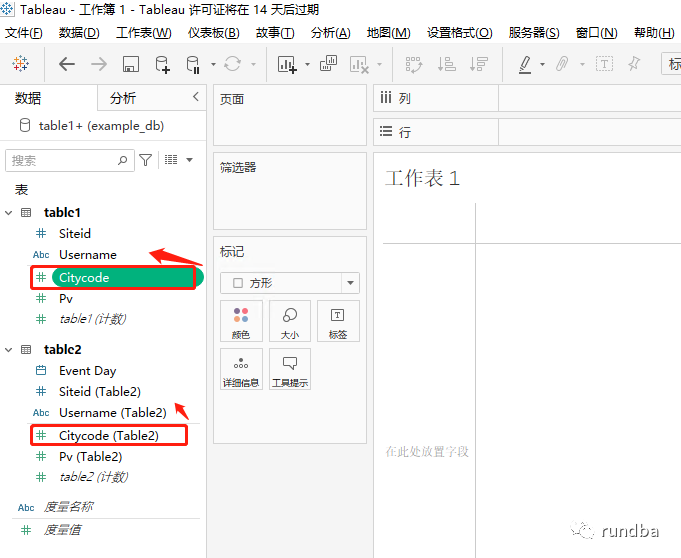This screenshot has height=558, width=681.
Task: Open the new worksheet dropdown arrow
Action: click(x=307, y=65)
